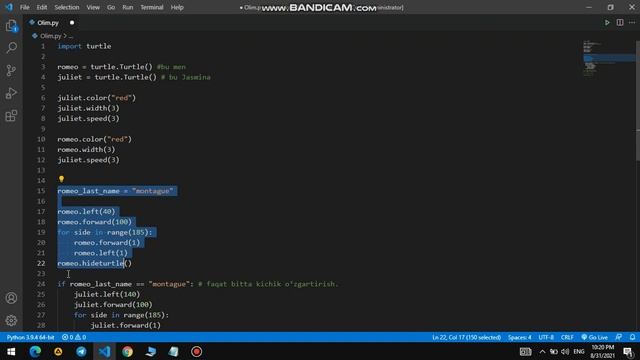
Task: Open Google Chrome from taskbar
Action: 127,351
